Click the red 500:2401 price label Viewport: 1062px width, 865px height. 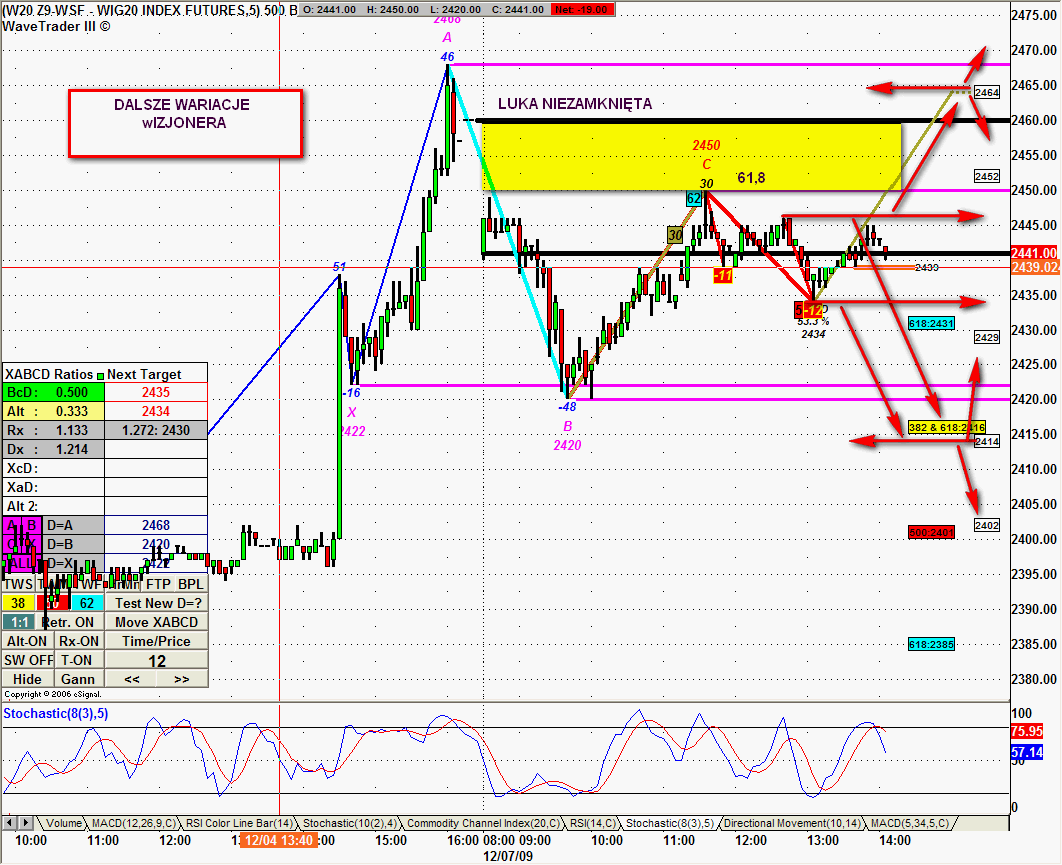click(931, 532)
